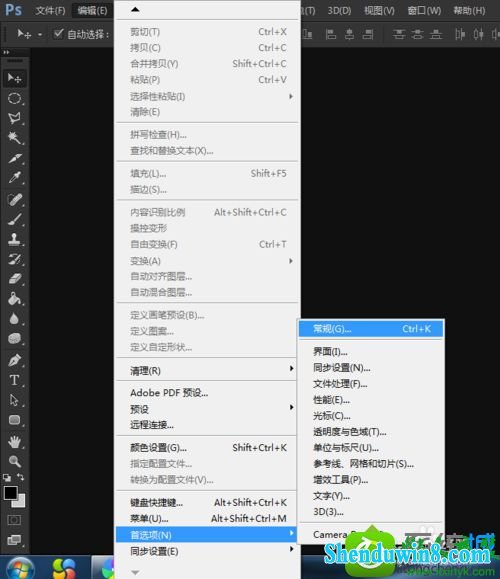Screen dimensions: 500x579
Task: Choose 界面(I)... preferences
Action: 371,352
